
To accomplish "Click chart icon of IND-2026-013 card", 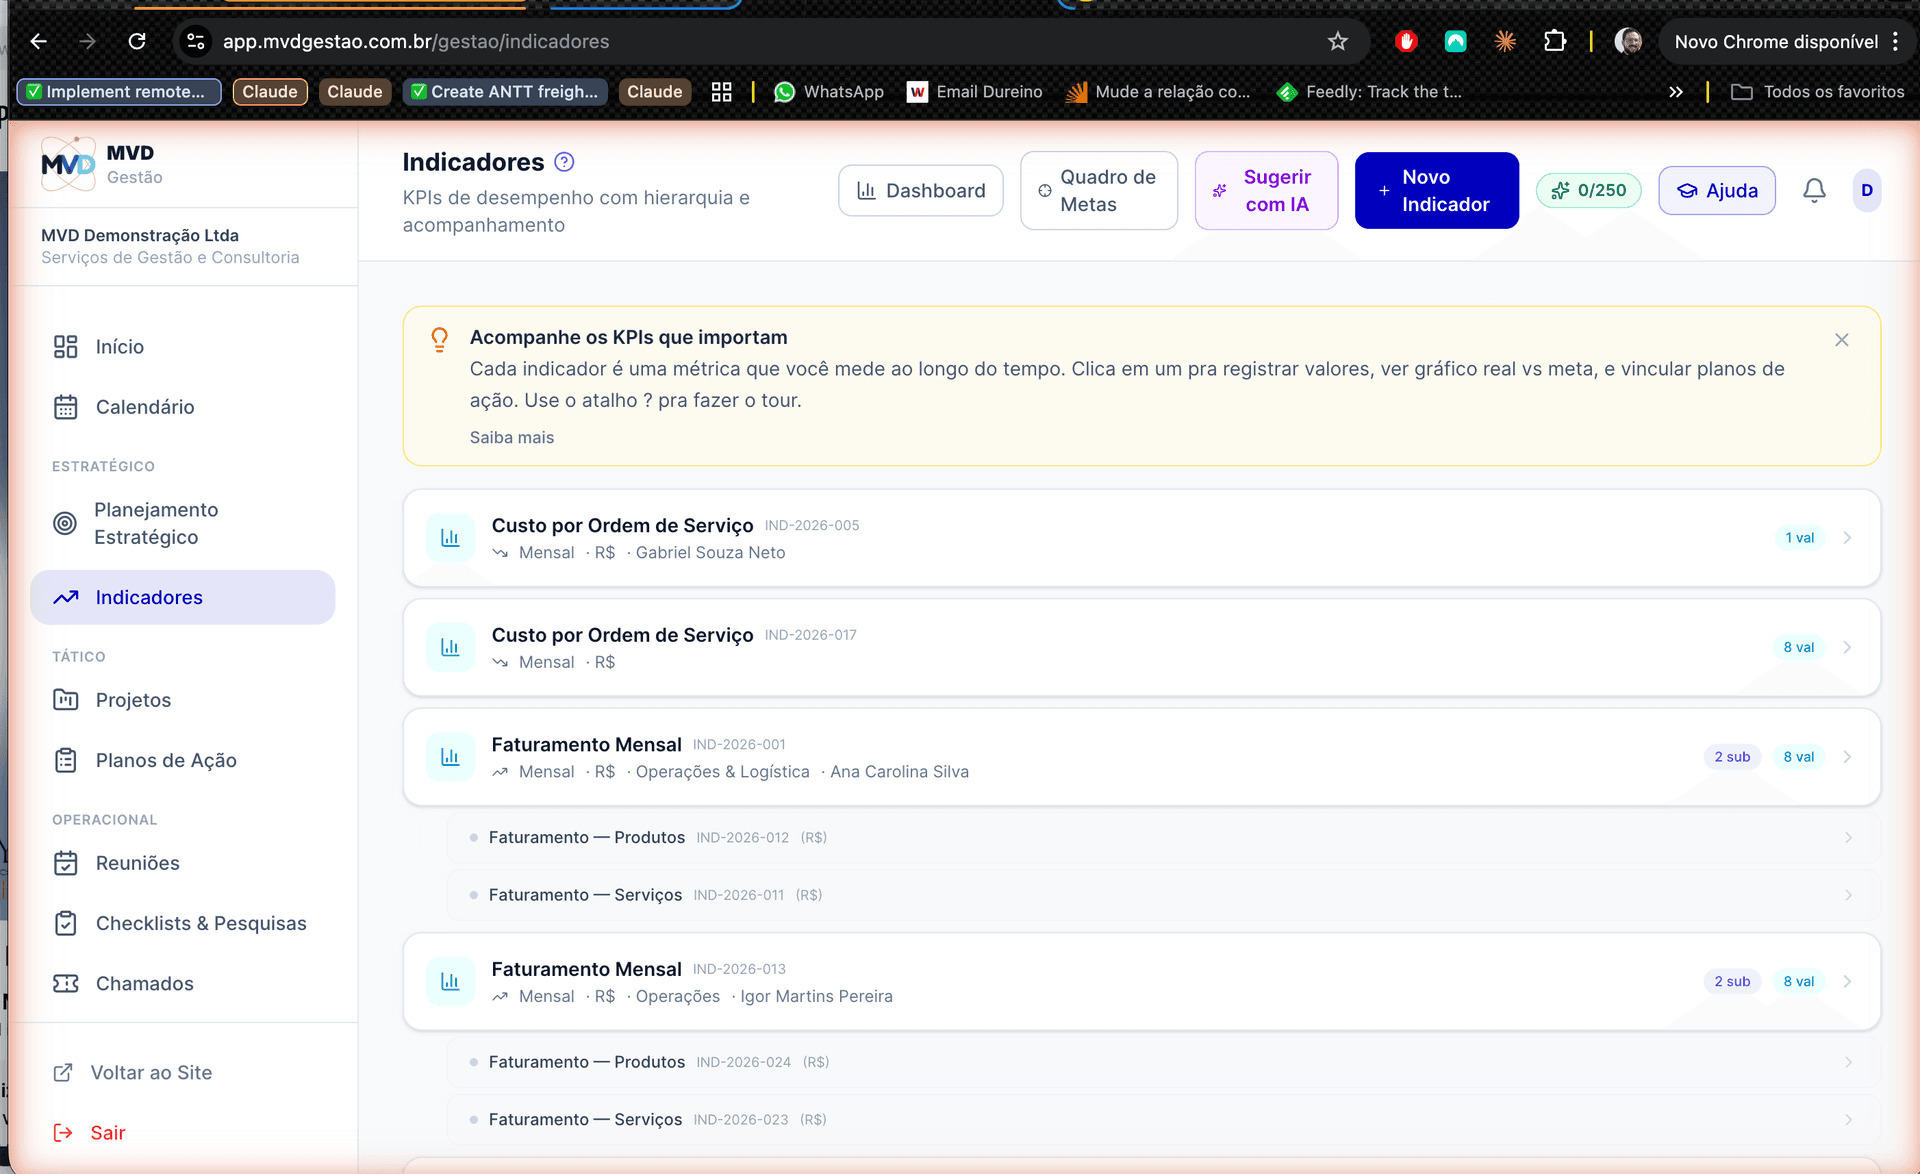I will click(x=450, y=981).
